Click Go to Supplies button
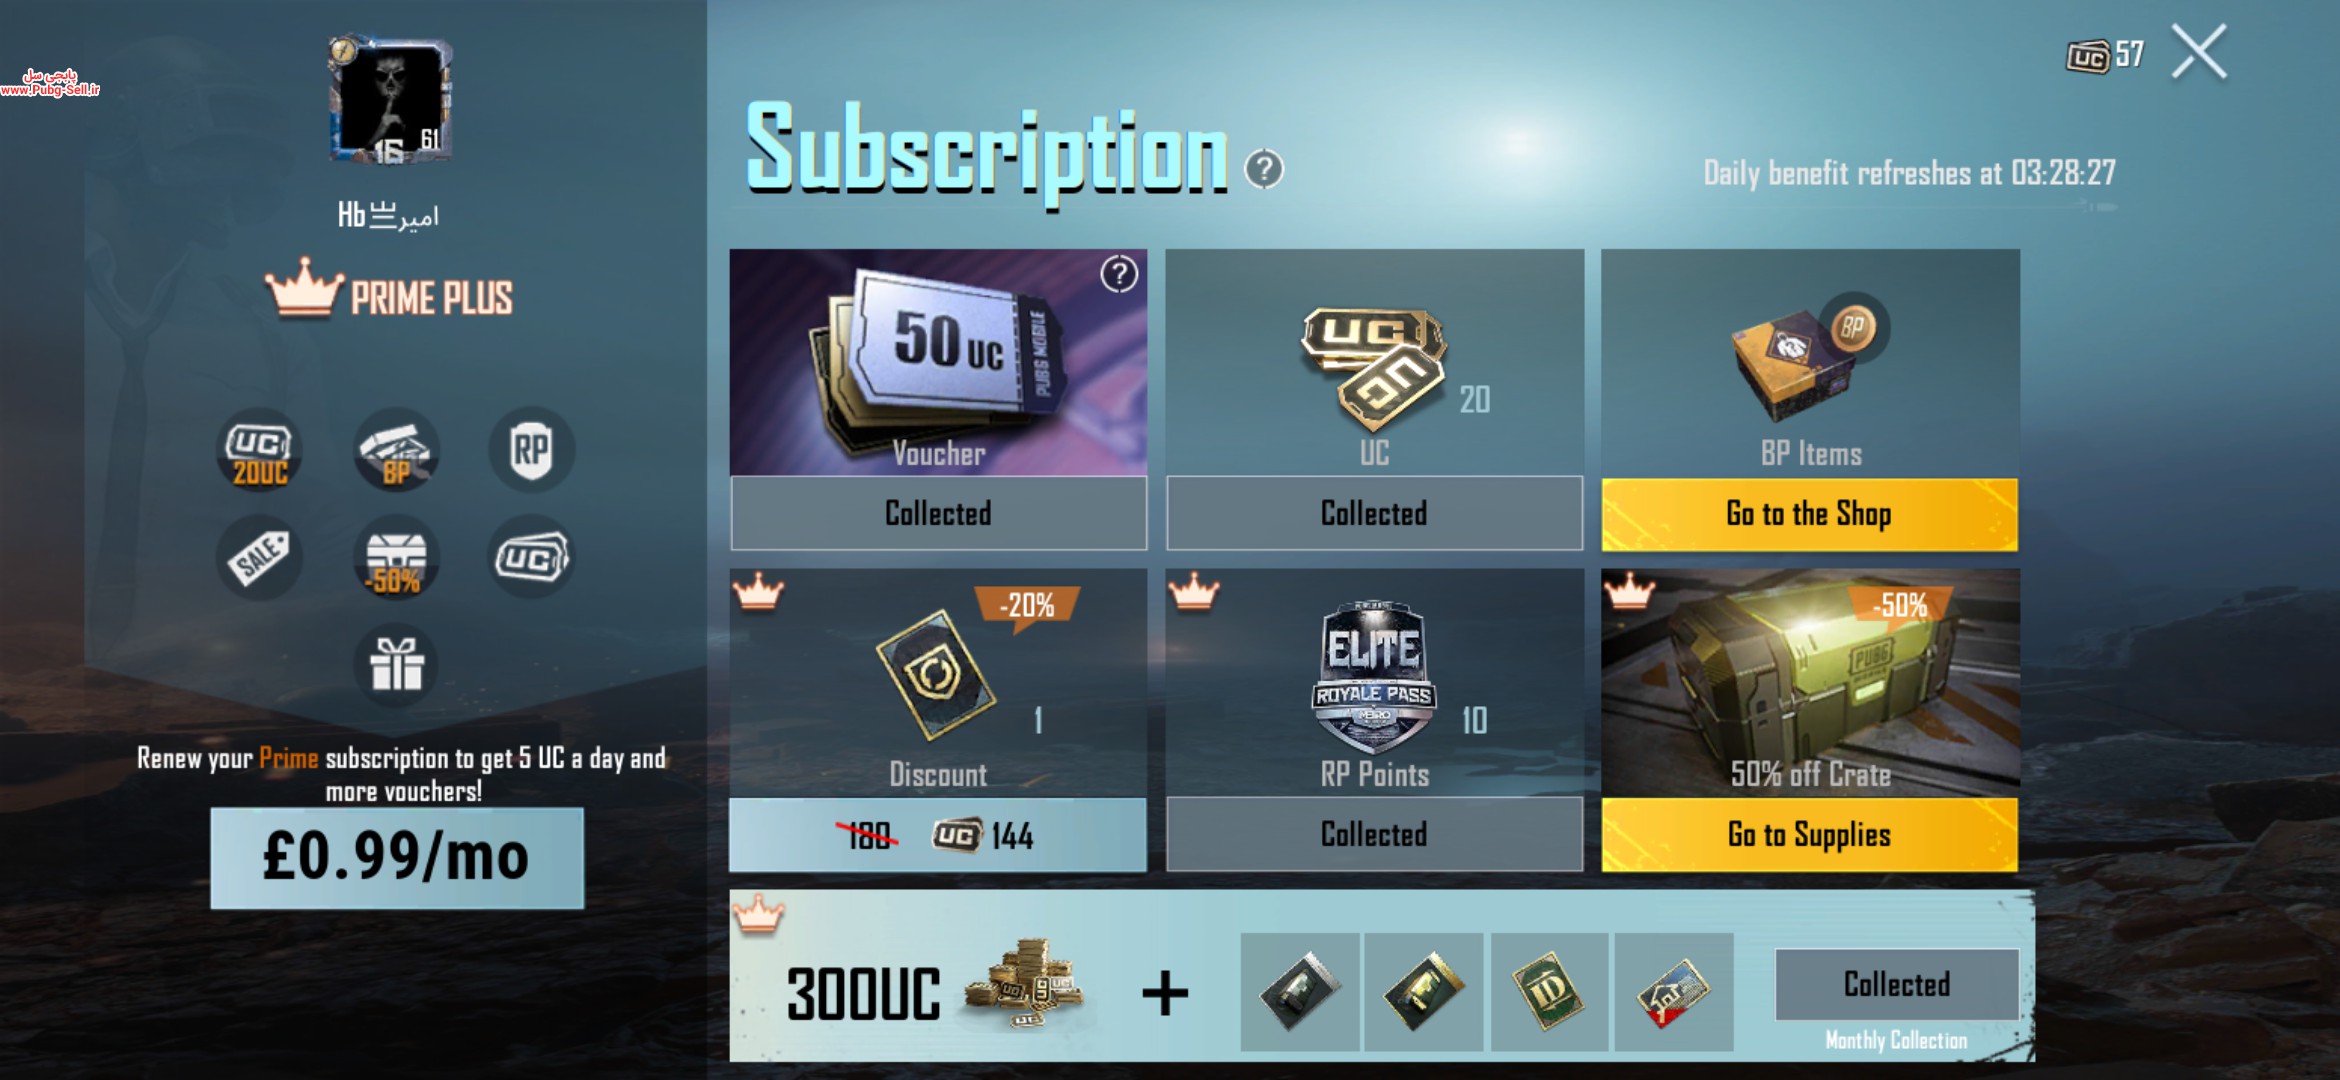This screenshot has height=1080, width=2340. point(1810,835)
